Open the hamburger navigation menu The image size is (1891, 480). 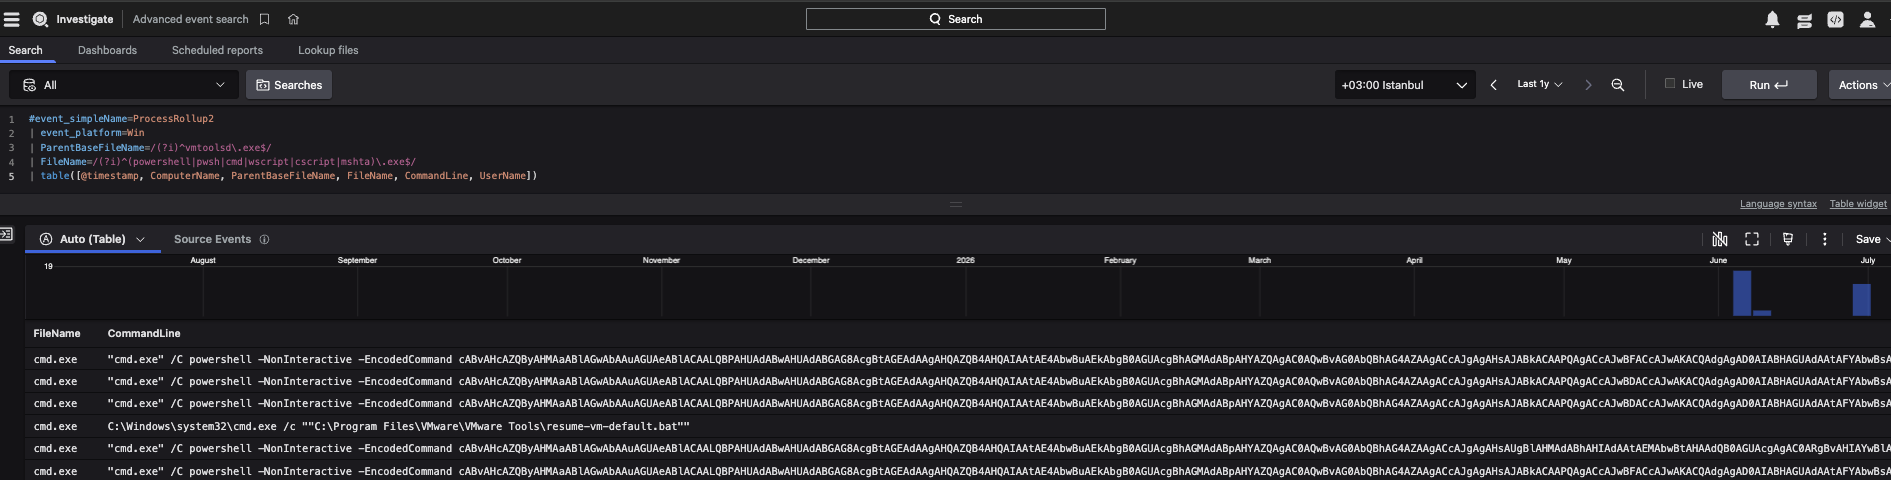click(x=12, y=19)
